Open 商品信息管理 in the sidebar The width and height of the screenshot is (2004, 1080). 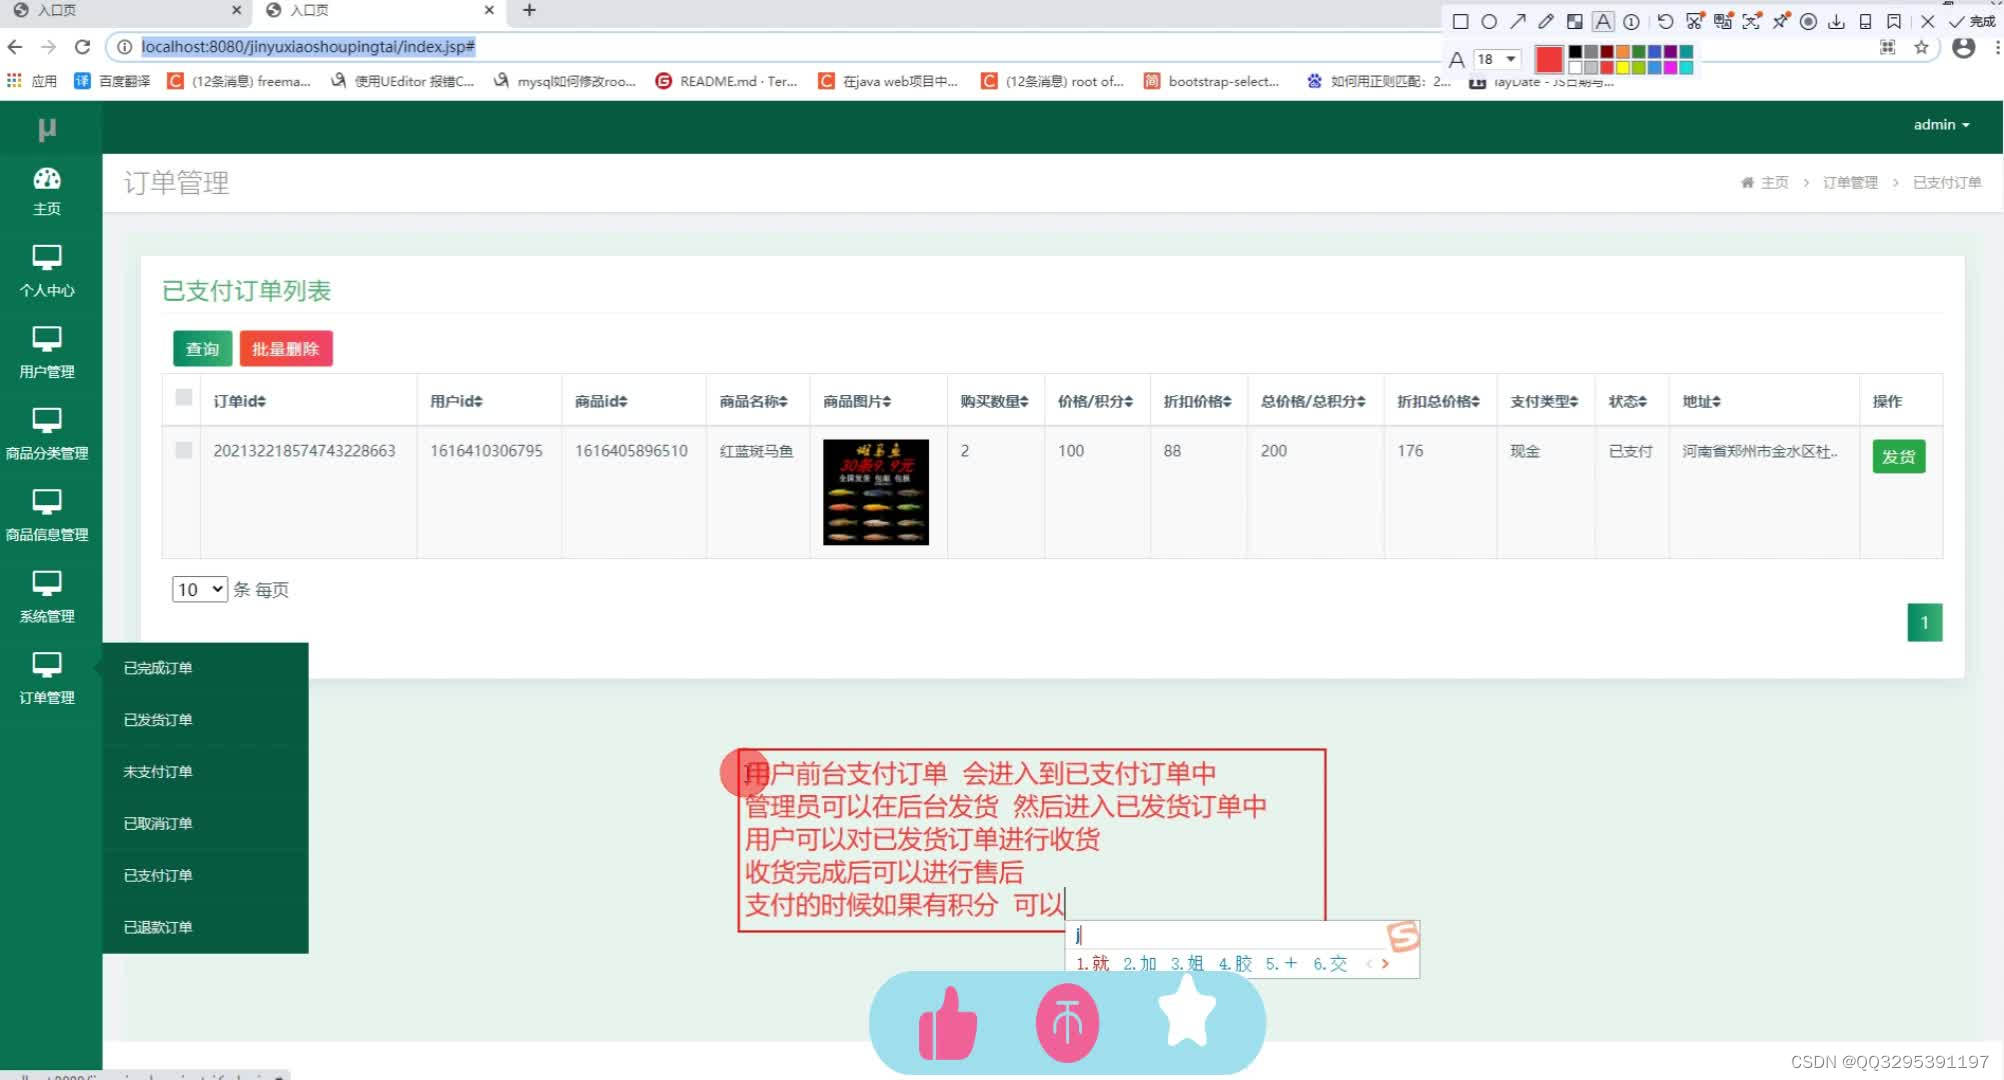(47, 516)
